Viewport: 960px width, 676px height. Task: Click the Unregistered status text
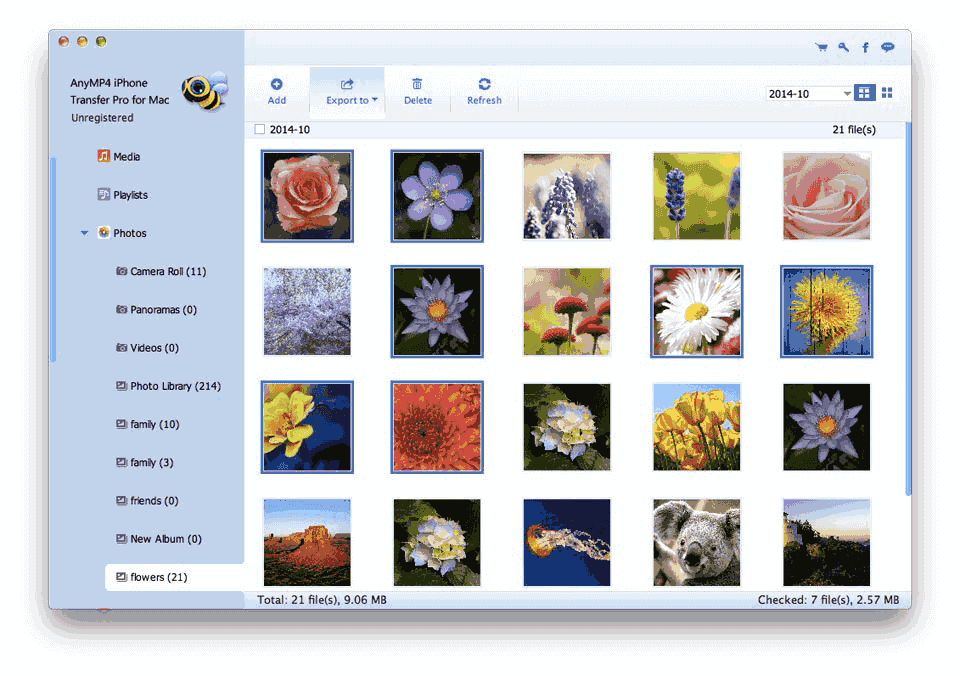tap(102, 118)
